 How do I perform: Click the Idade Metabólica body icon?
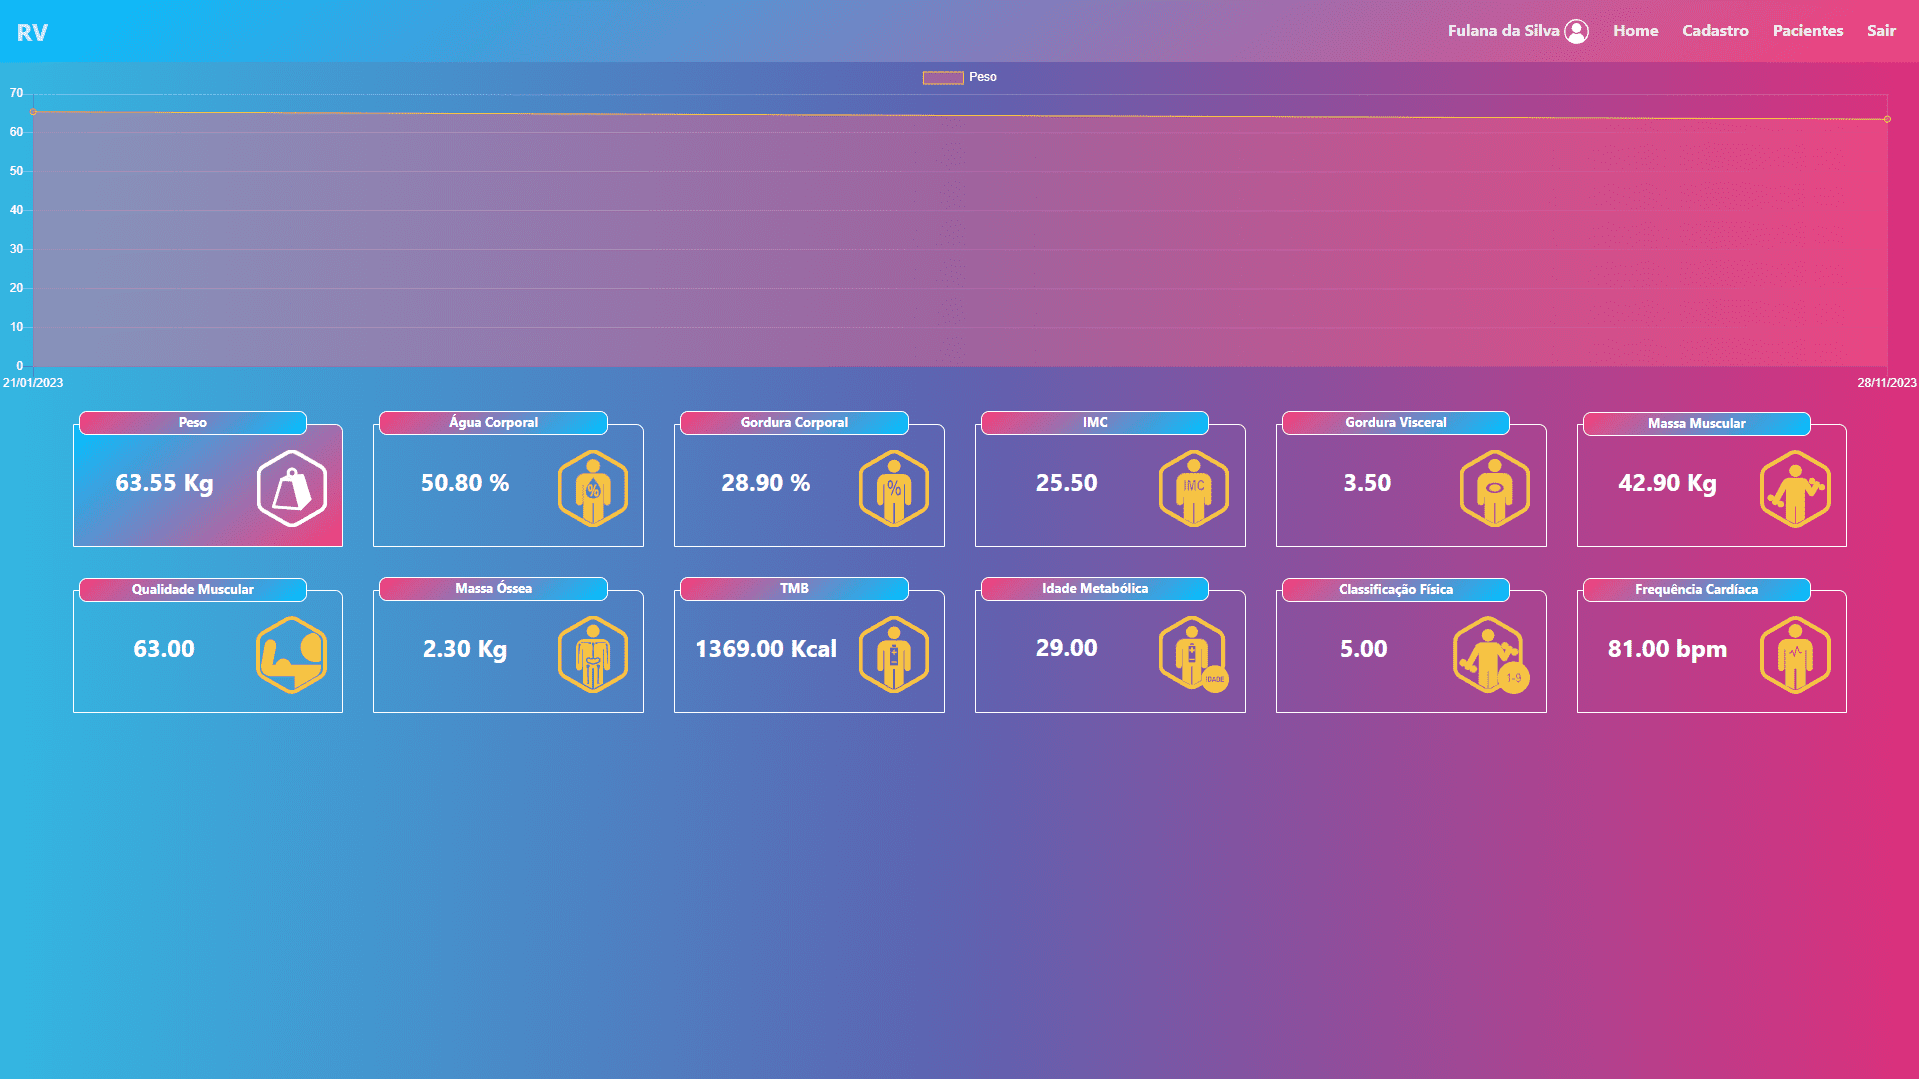(x=1194, y=655)
